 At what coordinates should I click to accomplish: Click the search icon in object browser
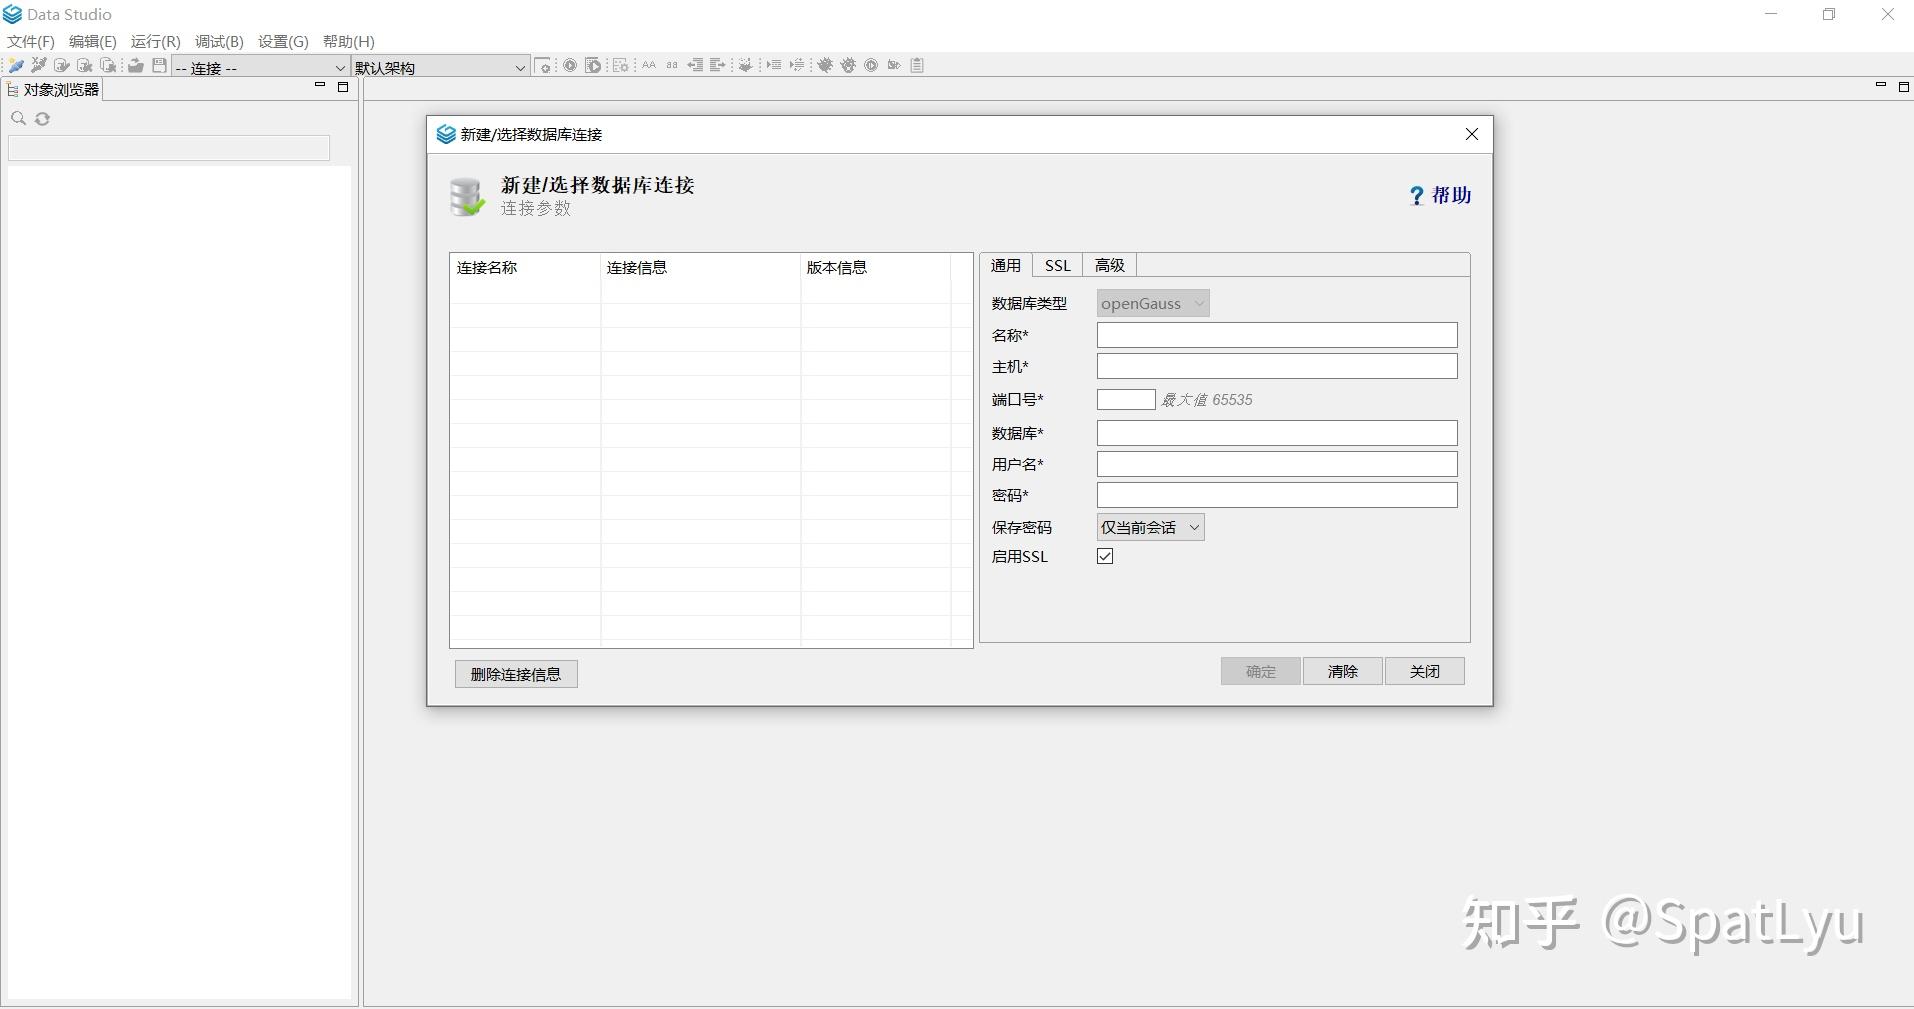18,118
